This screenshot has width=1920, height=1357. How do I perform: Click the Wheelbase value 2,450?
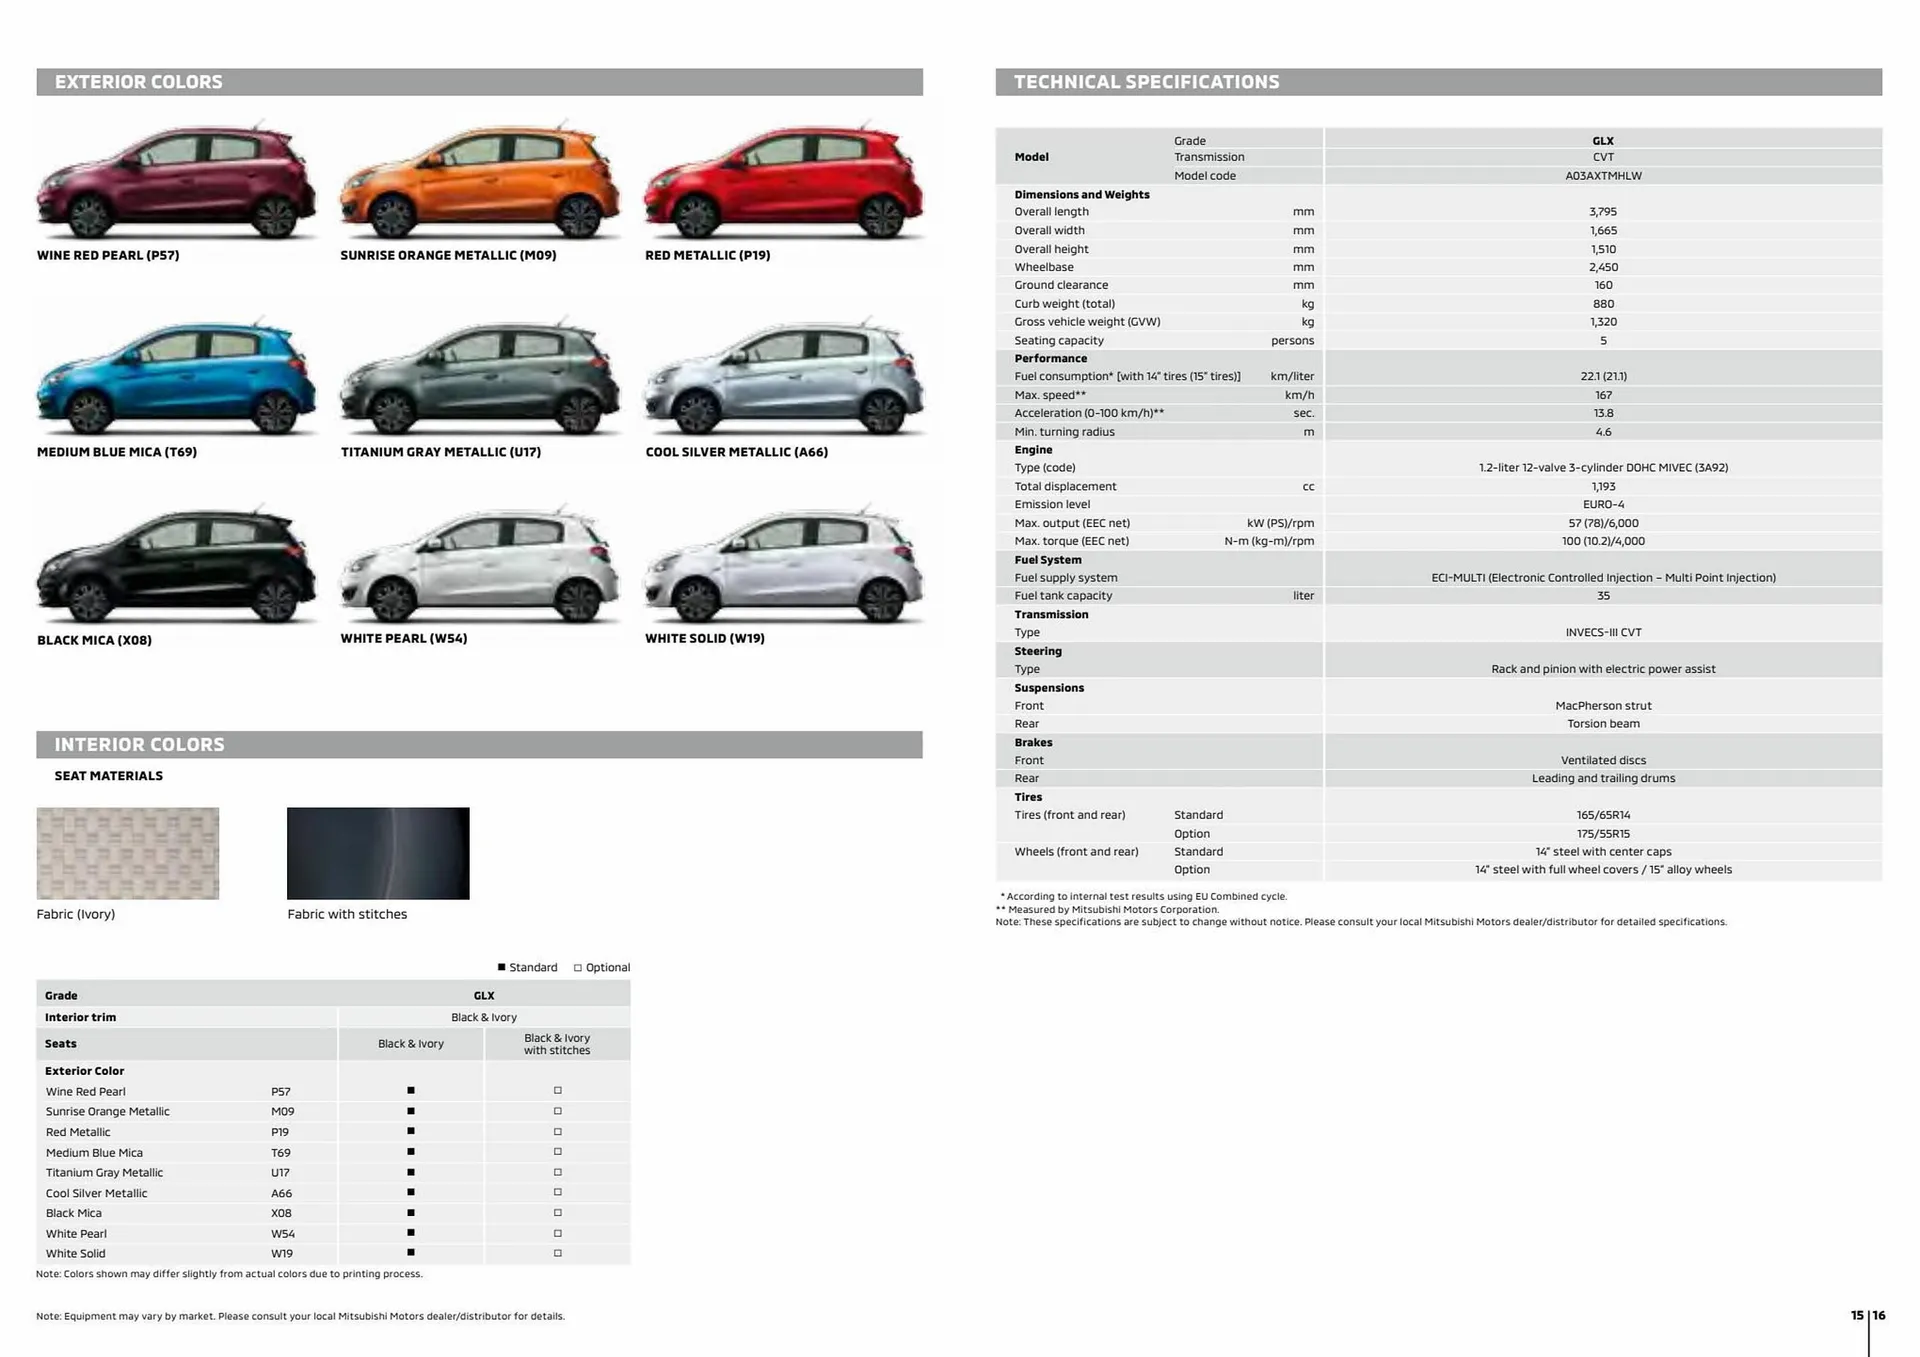(x=1603, y=267)
